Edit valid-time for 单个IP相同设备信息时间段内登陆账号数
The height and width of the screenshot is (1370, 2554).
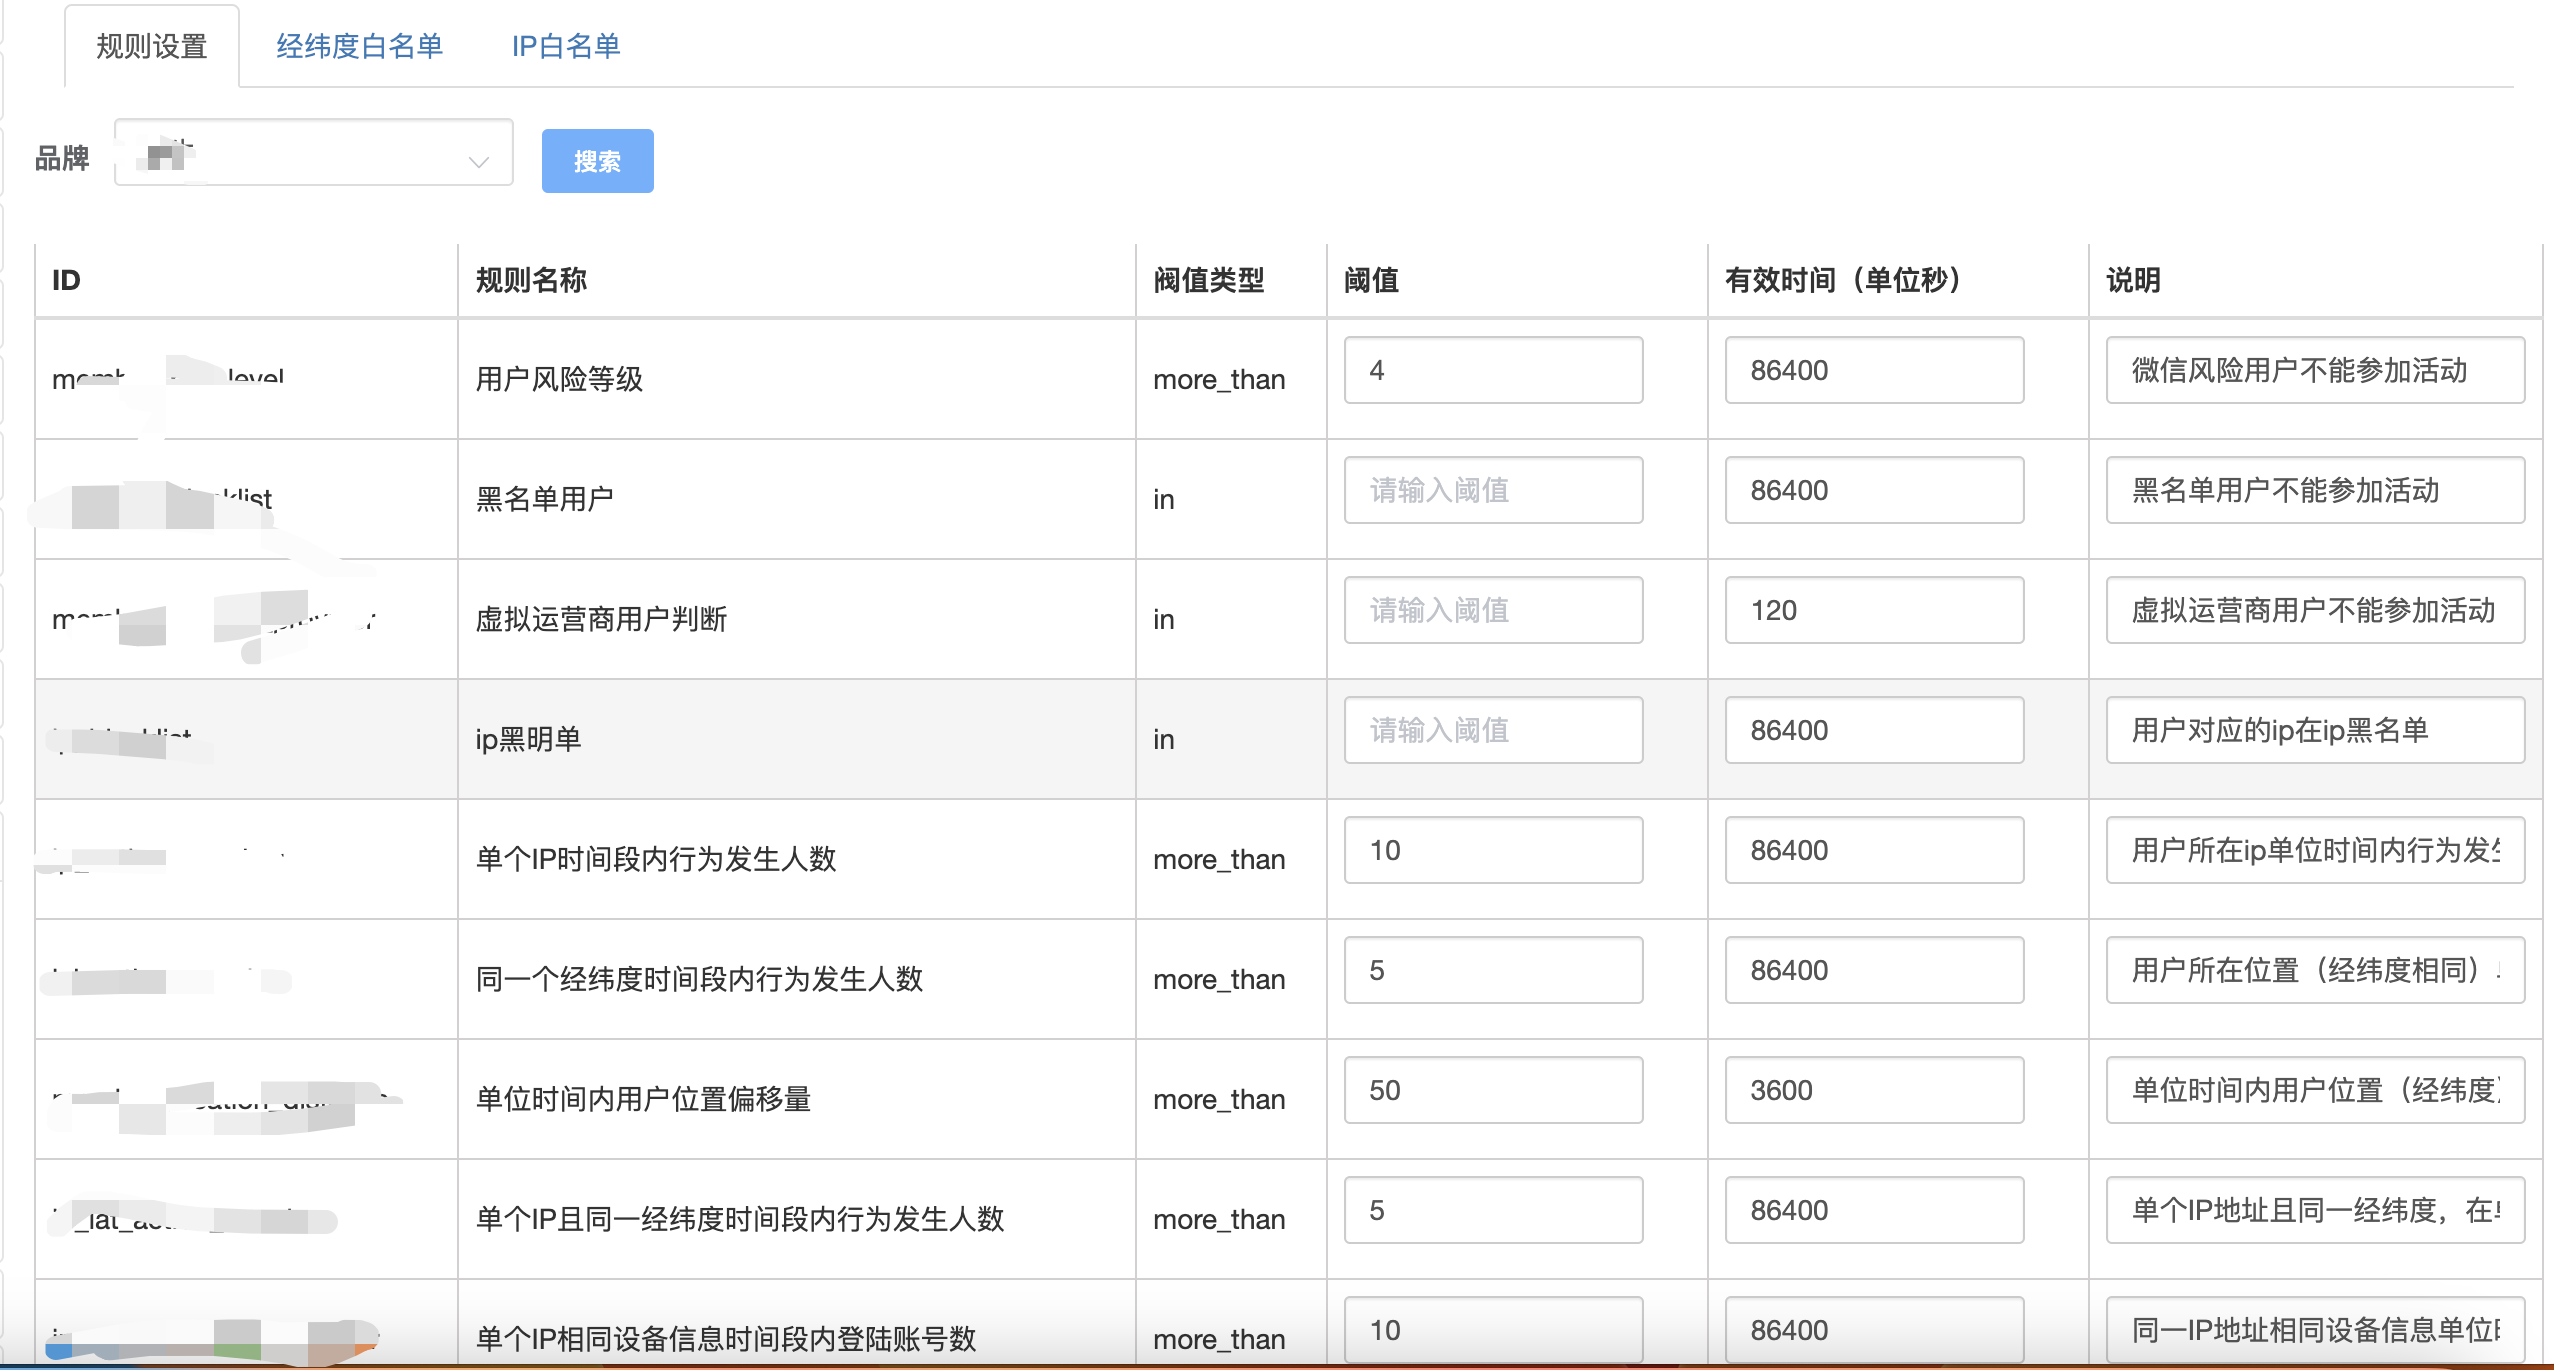coord(1874,1330)
